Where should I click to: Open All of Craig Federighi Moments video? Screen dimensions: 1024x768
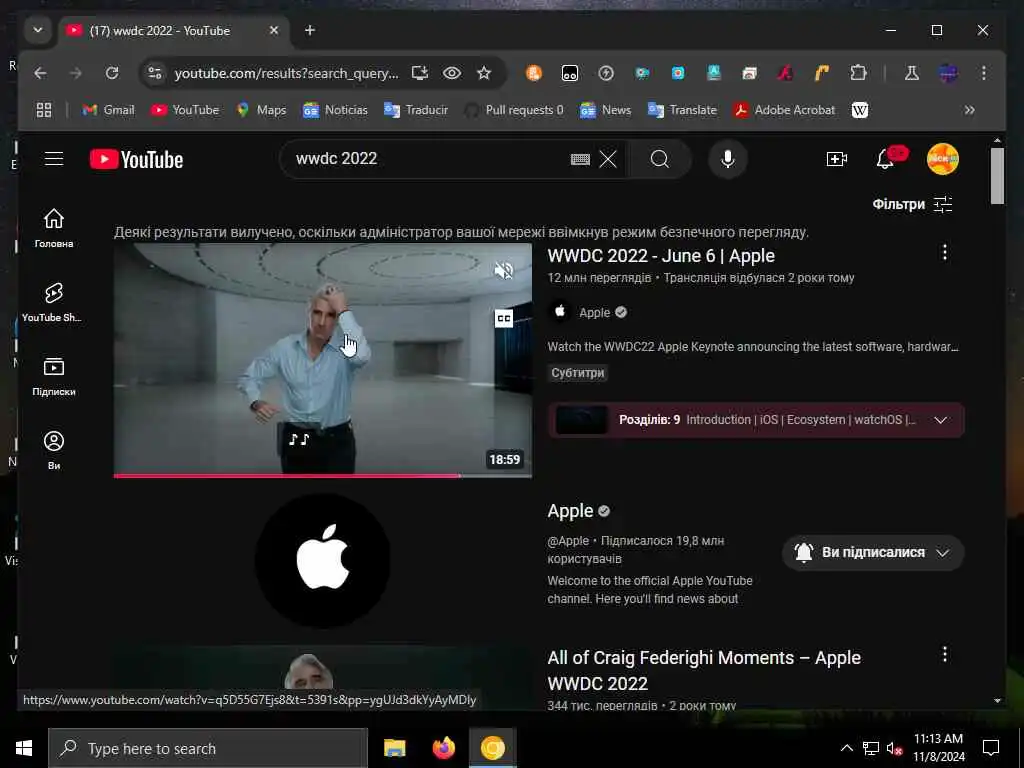[x=704, y=670]
